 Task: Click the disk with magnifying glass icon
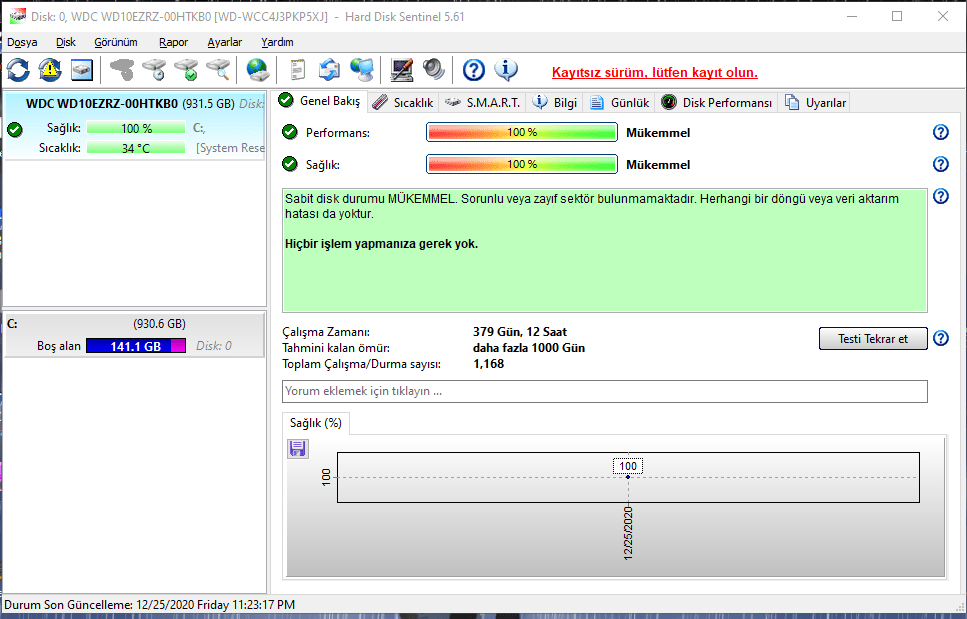click(218, 70)
